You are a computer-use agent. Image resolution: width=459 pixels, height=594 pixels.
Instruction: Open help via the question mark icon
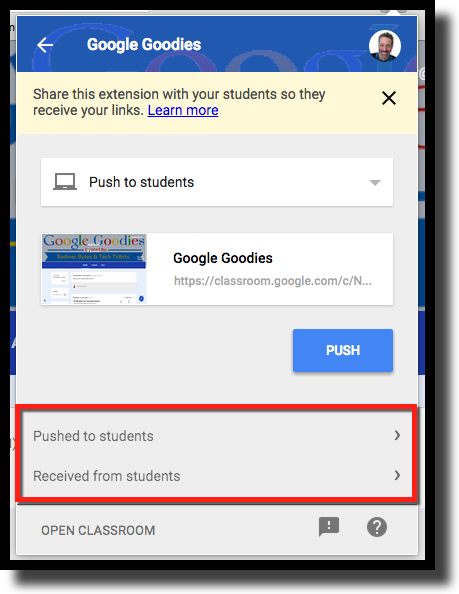(377, 527)
